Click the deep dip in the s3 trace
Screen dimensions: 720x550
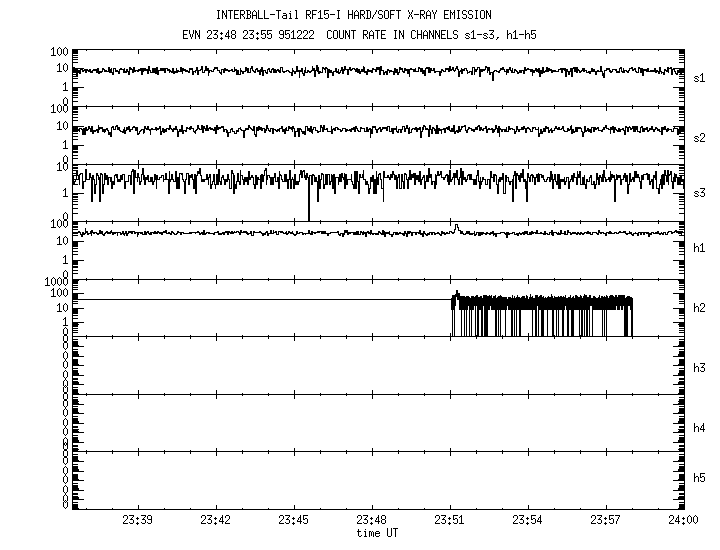(x=309, y=212)
